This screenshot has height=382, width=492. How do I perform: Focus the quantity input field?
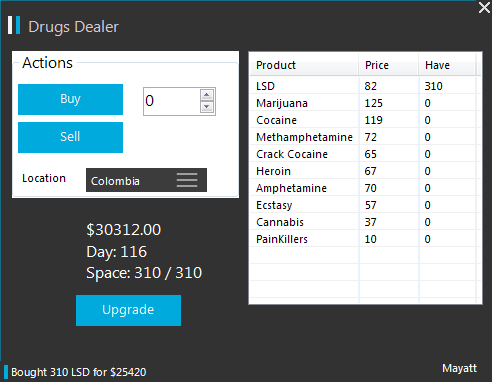pyautogui.click(x=172, y=101)
